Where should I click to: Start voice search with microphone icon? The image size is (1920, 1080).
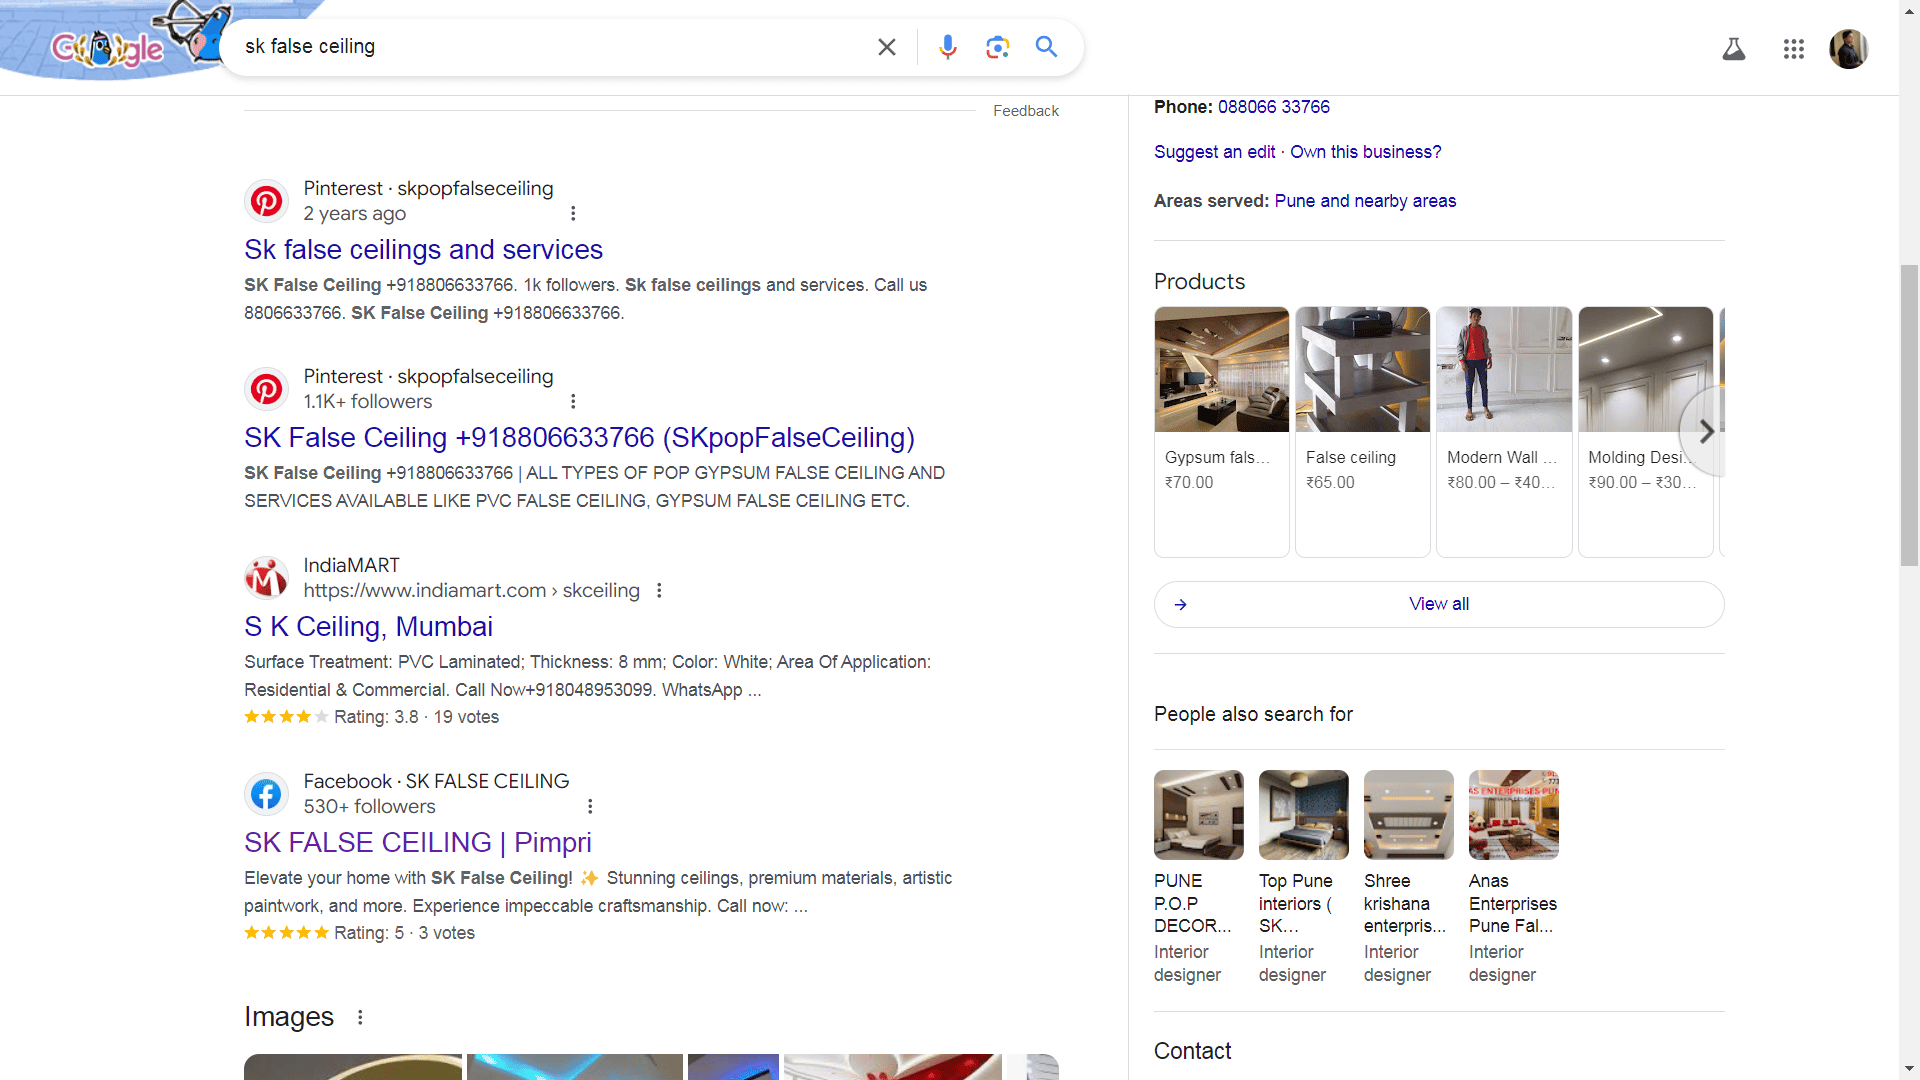tap(947, 47)
